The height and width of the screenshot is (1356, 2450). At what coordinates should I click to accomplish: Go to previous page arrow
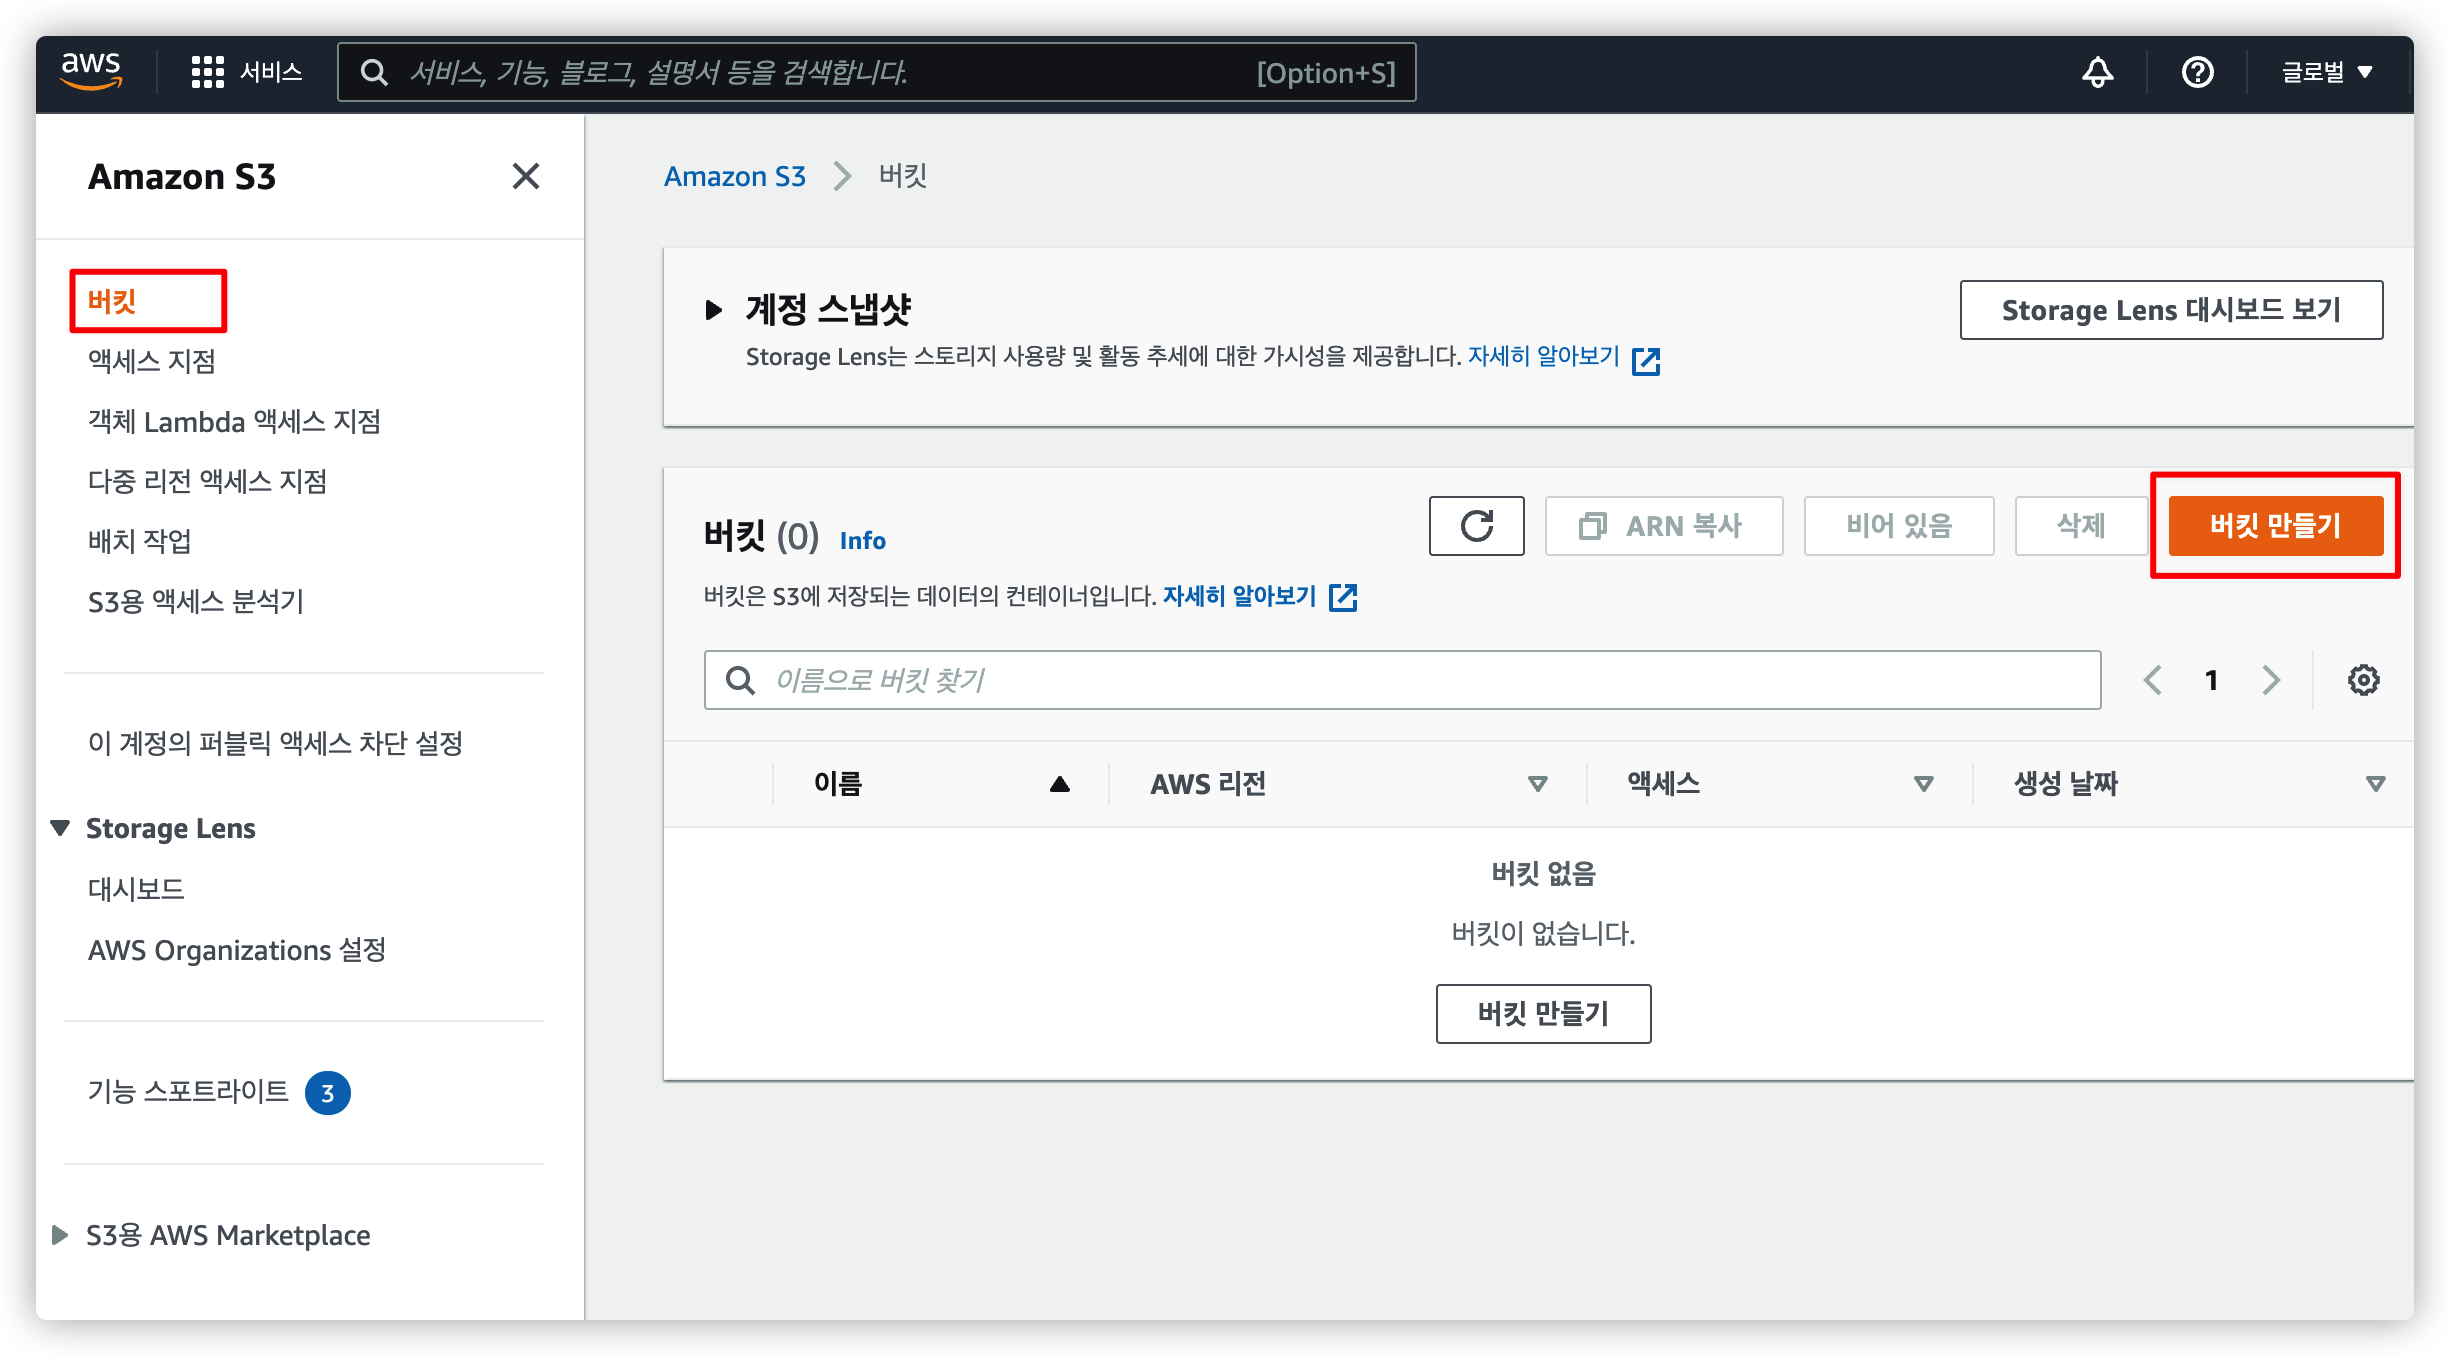2153,680
